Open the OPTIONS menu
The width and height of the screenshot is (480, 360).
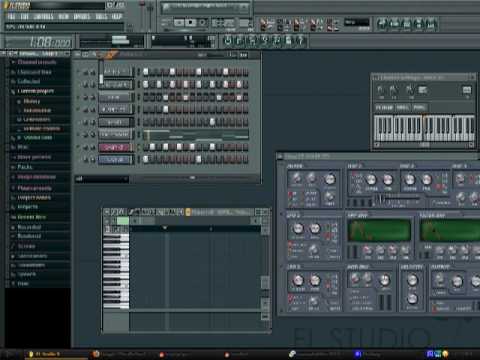[x=82, y=16]
